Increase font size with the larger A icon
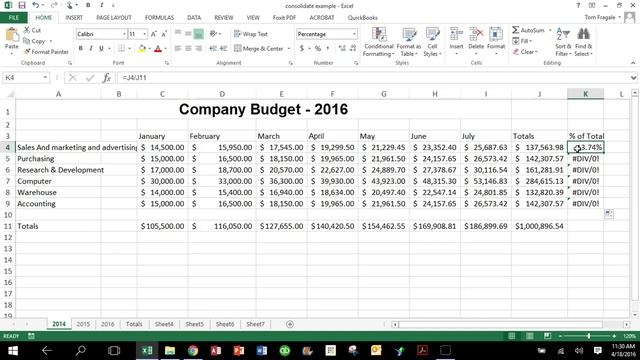The width and height of the screenshot is (640, 360). (x=154, y=34)
